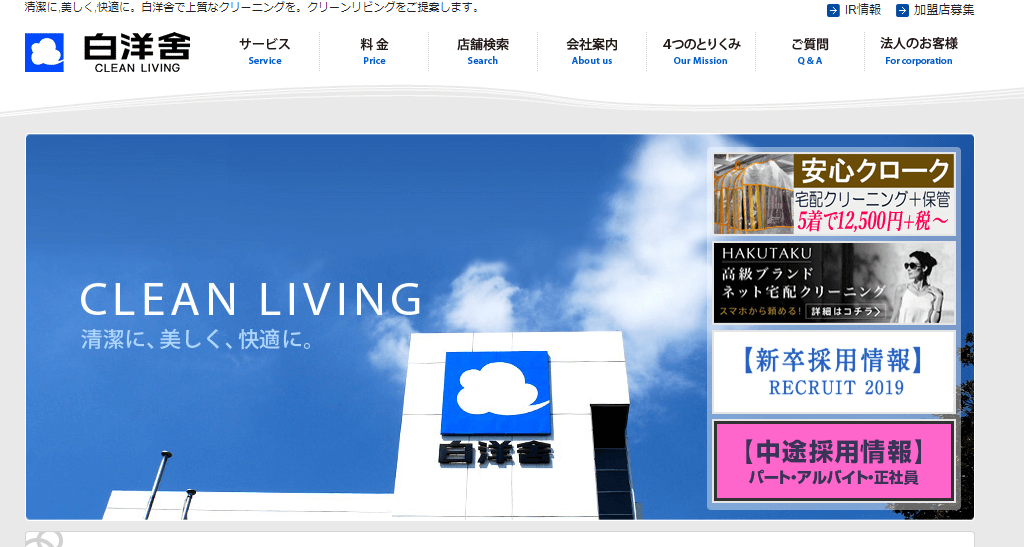
Task: Open the IR情報 link
Action: tap(862, 10)
